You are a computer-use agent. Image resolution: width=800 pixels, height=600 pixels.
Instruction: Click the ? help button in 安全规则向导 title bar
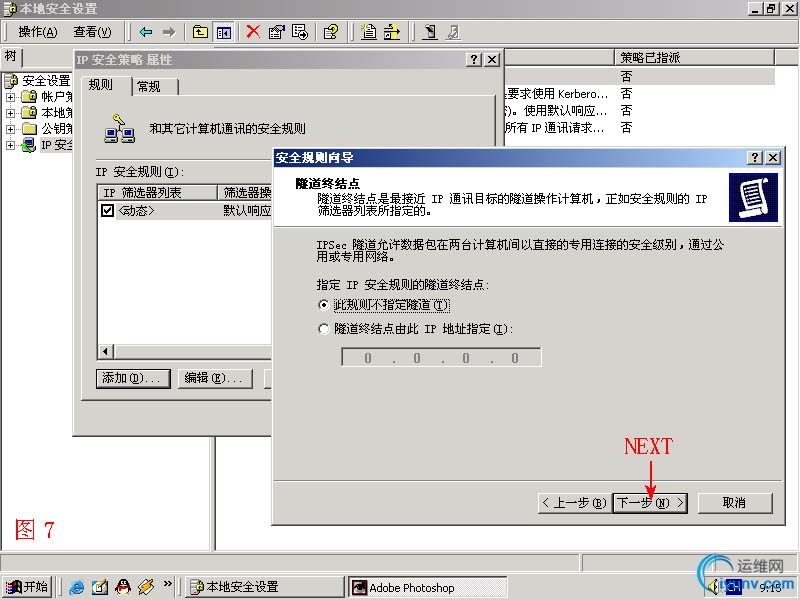point(755,157)
